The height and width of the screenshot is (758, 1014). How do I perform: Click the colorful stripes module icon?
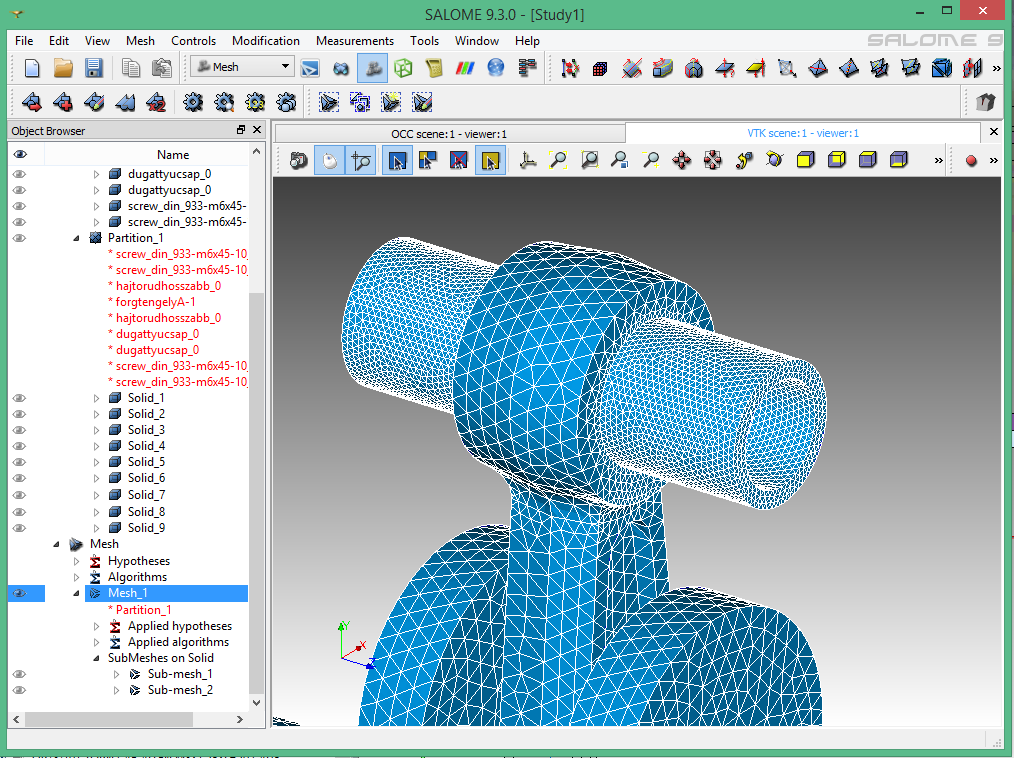pyautogui.click(x=465, y=68)
